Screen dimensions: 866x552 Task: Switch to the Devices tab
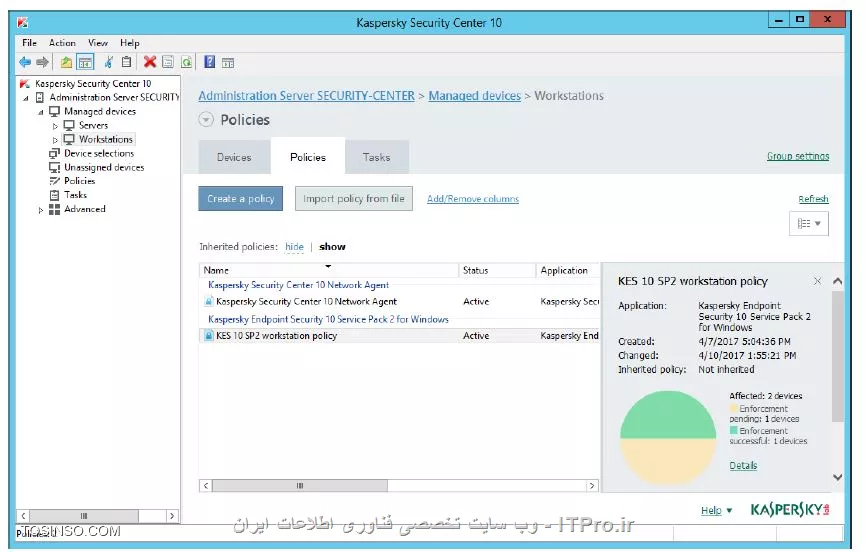pyautogui.click(x=234, y=157)
